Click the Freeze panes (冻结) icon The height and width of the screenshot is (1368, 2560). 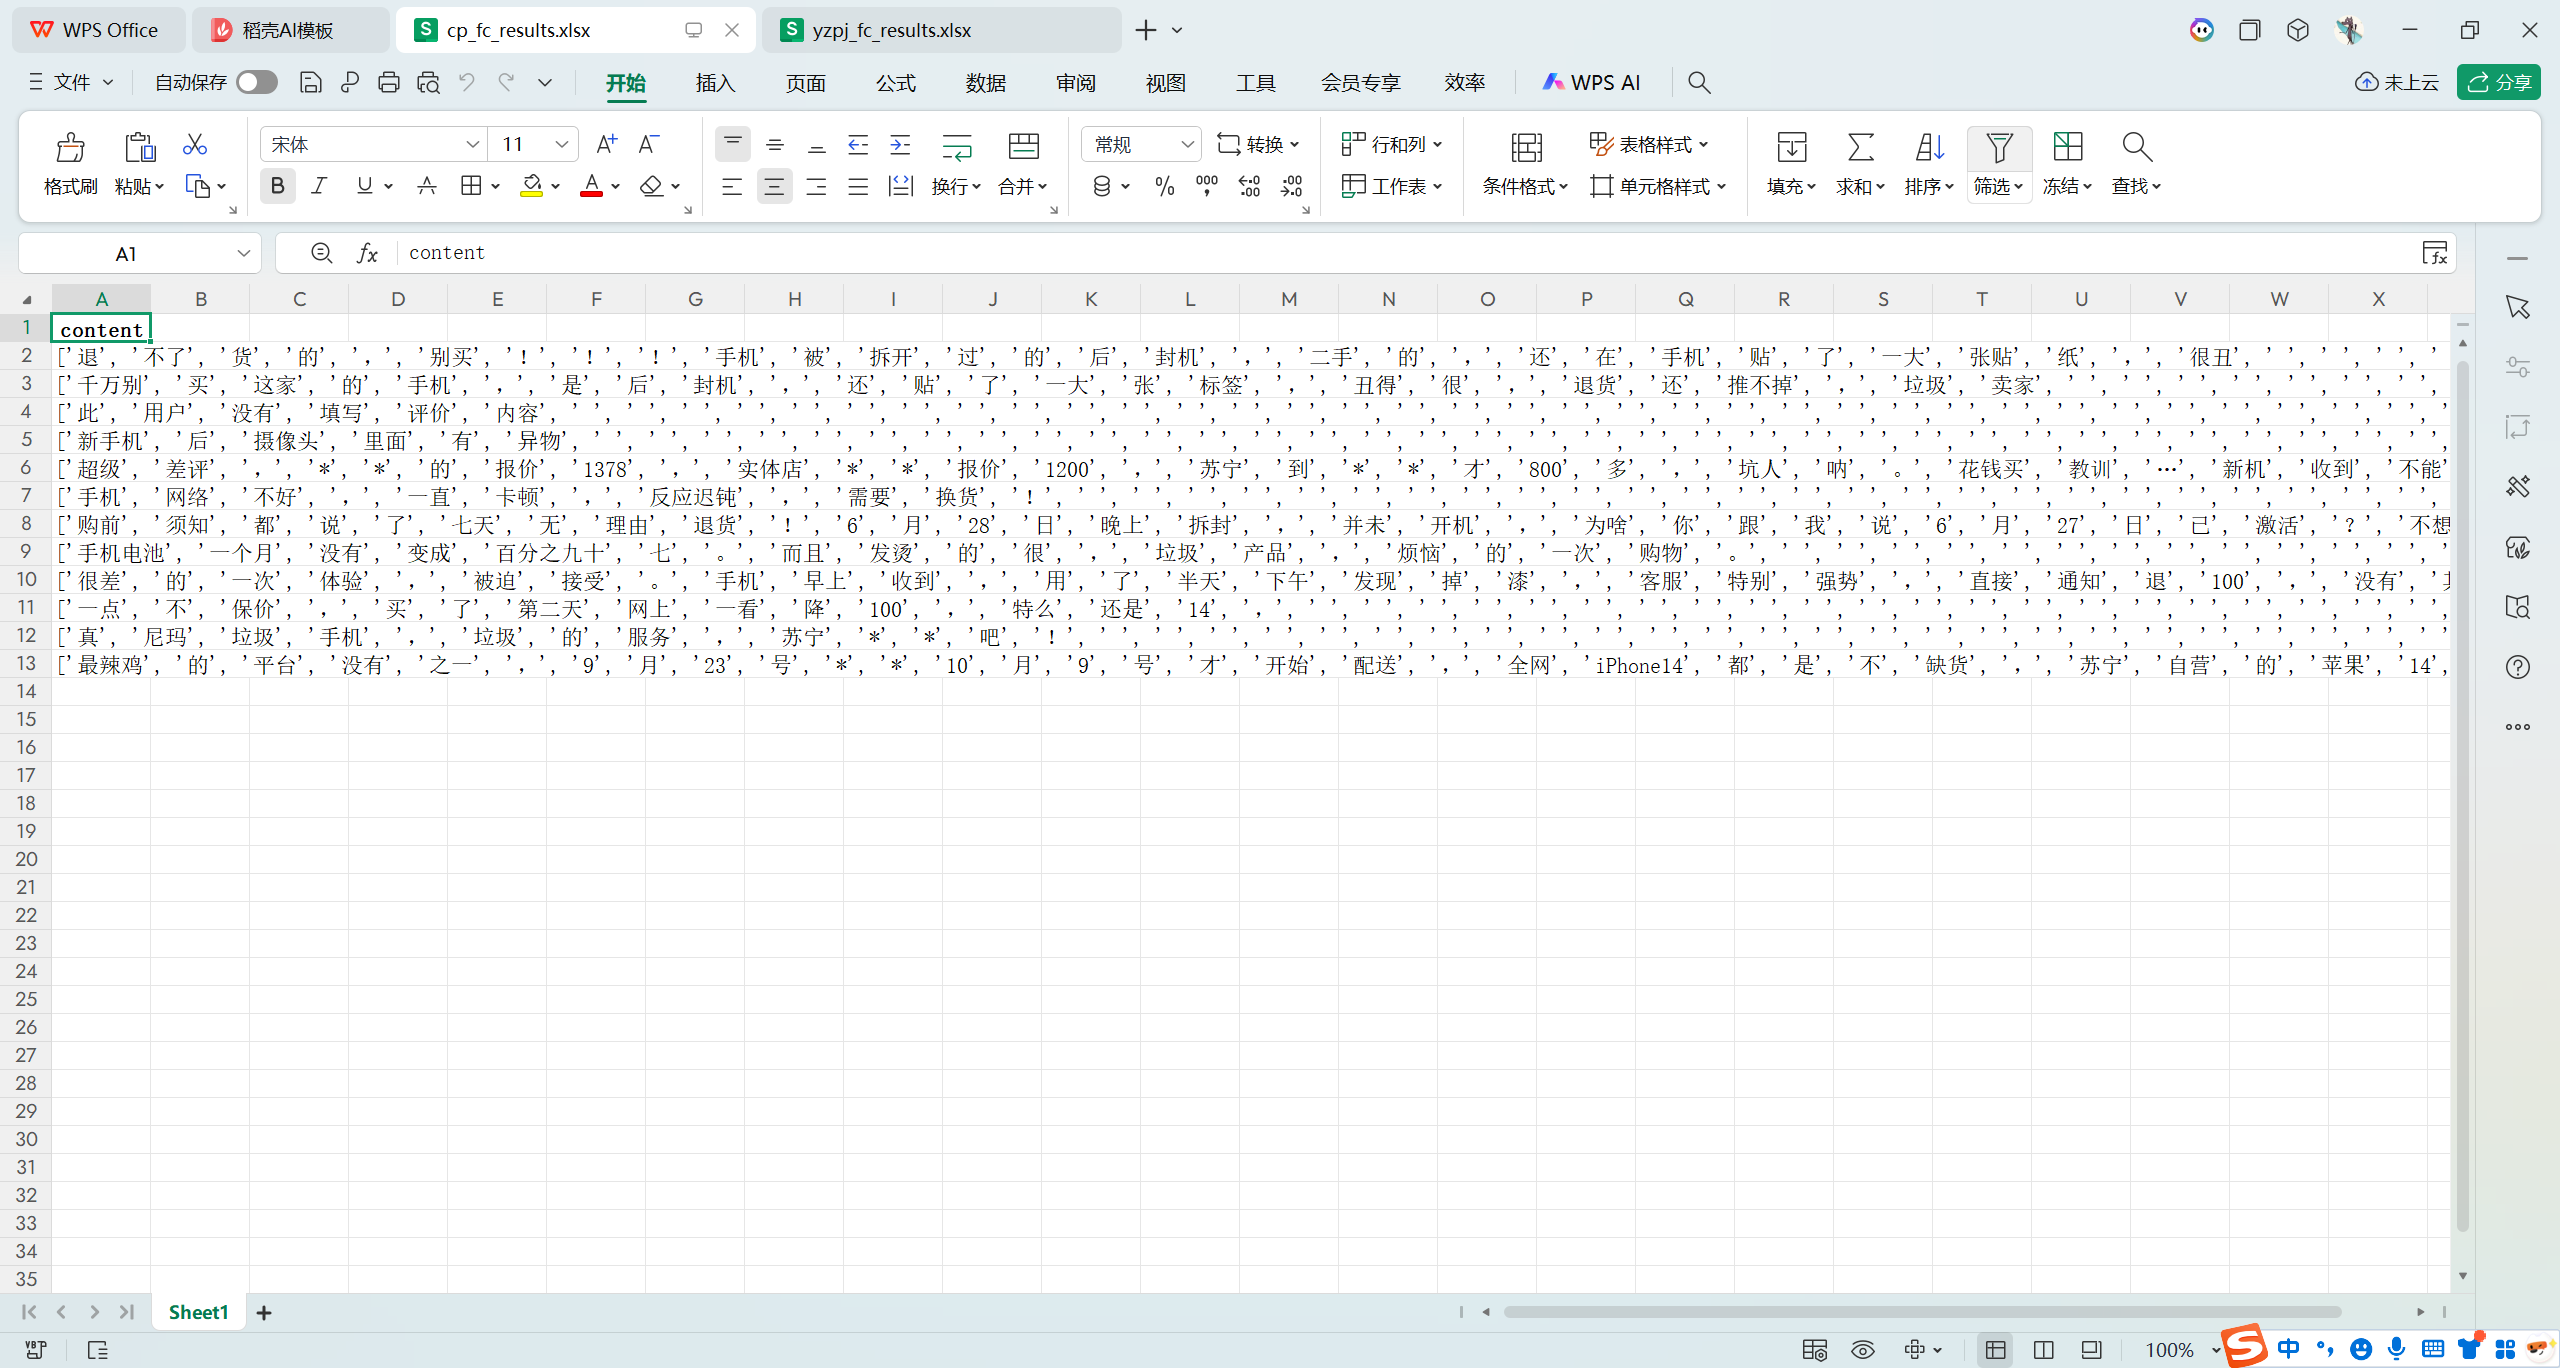[2067, 148]
